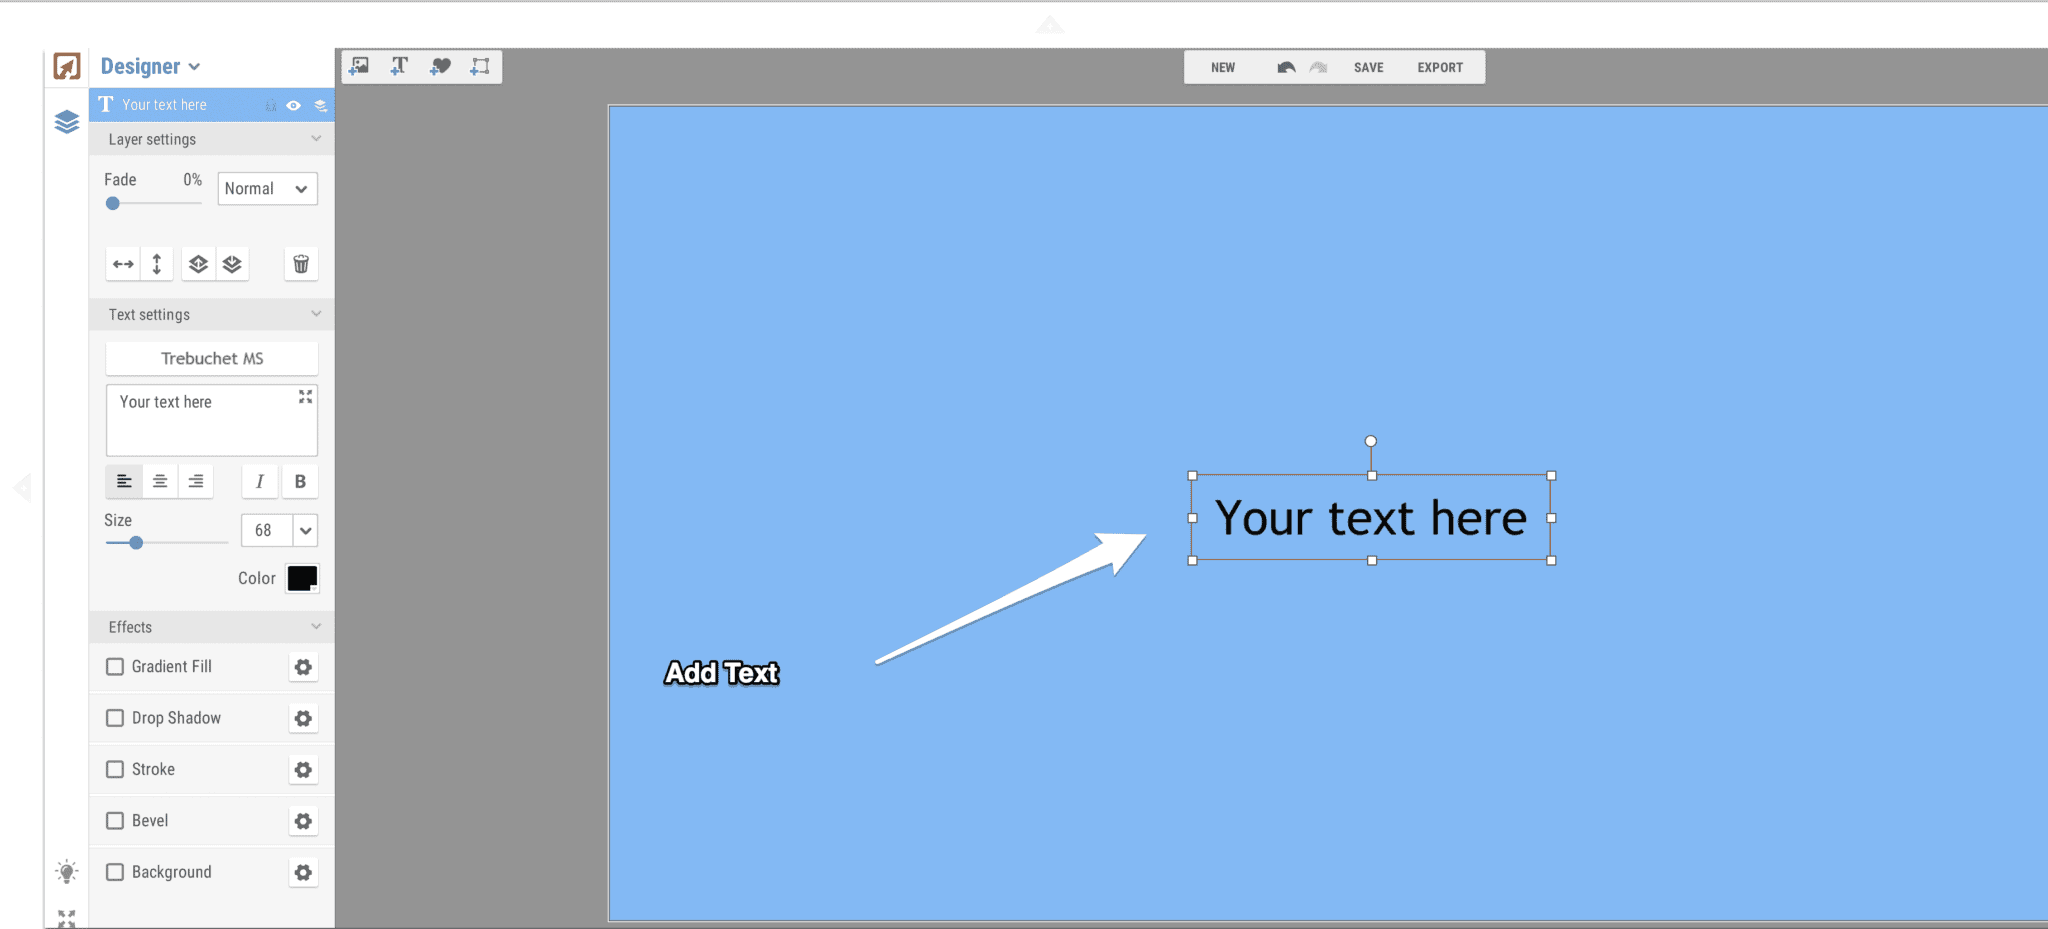Open the Designer mode menu

[150, 66]
